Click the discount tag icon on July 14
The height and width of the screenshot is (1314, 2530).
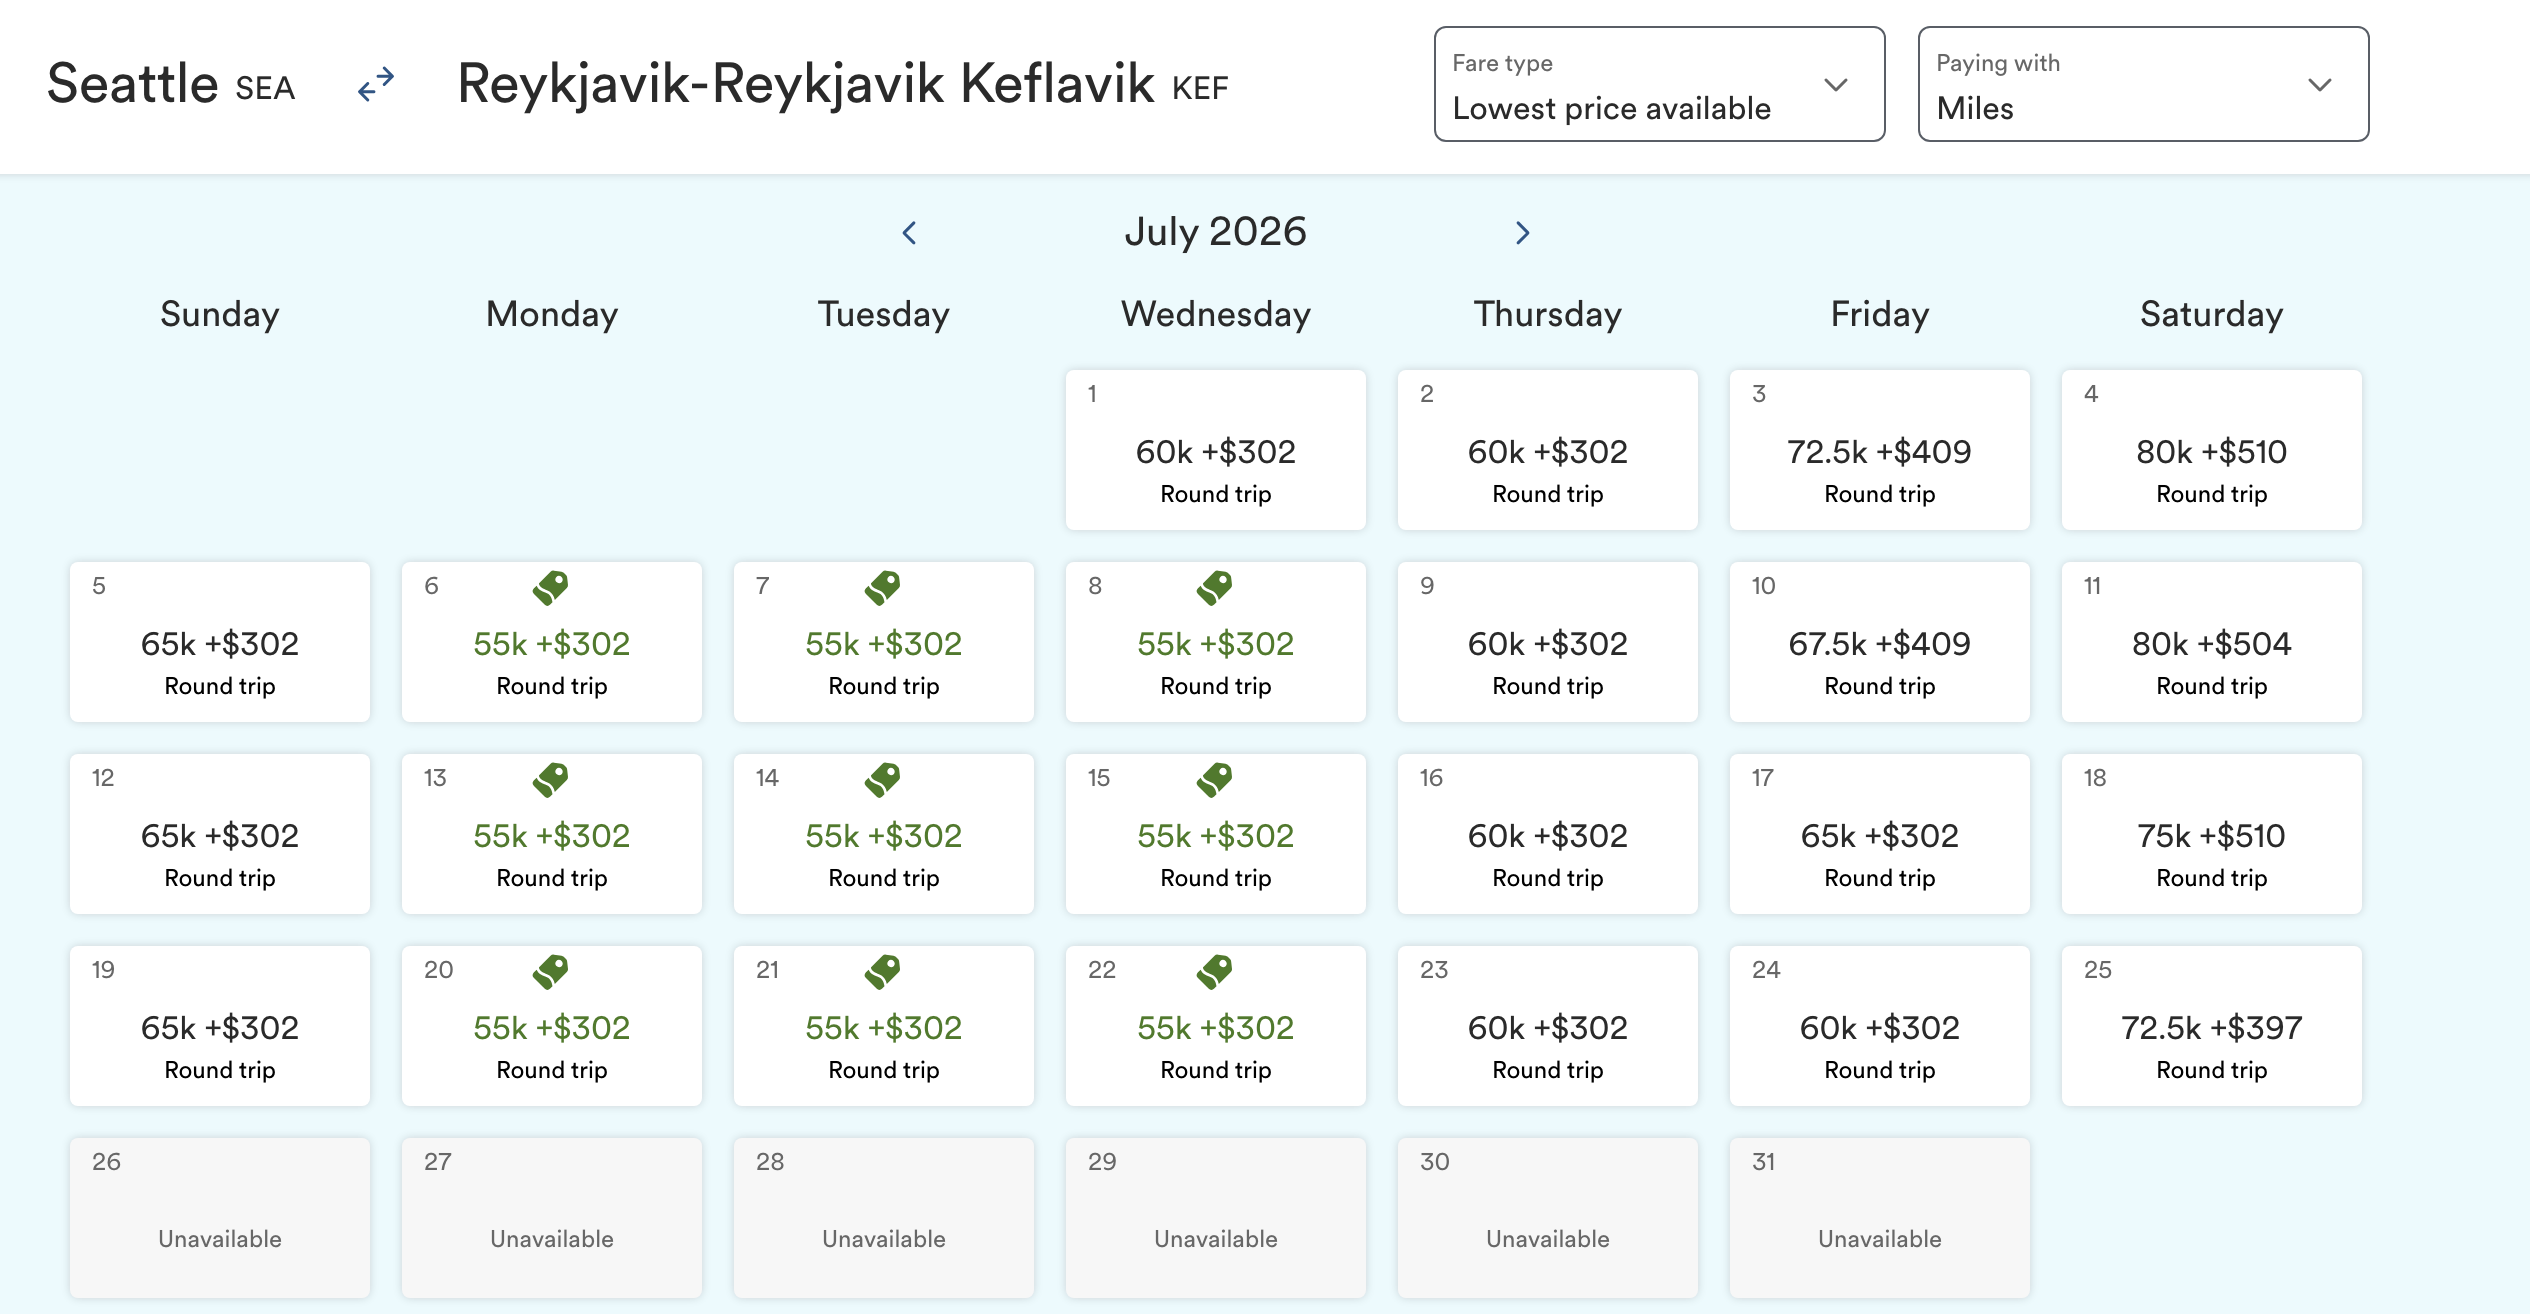(x=883, y=780)
